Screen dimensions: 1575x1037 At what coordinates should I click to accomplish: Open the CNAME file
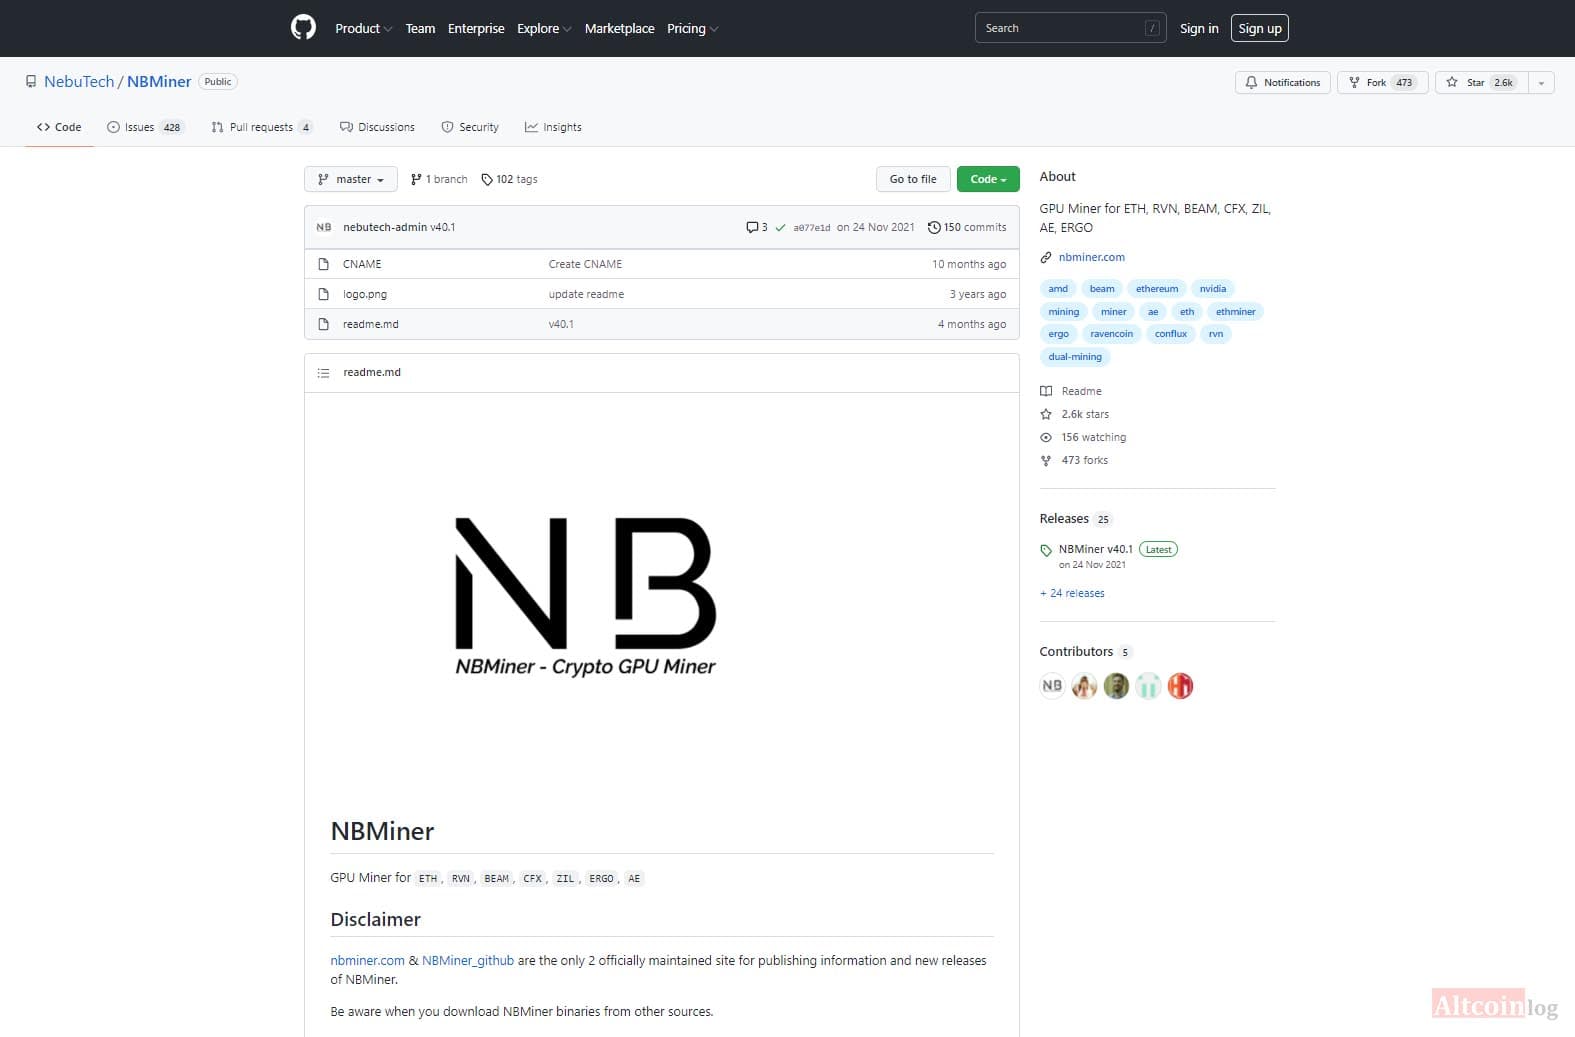tap(362, 265)
